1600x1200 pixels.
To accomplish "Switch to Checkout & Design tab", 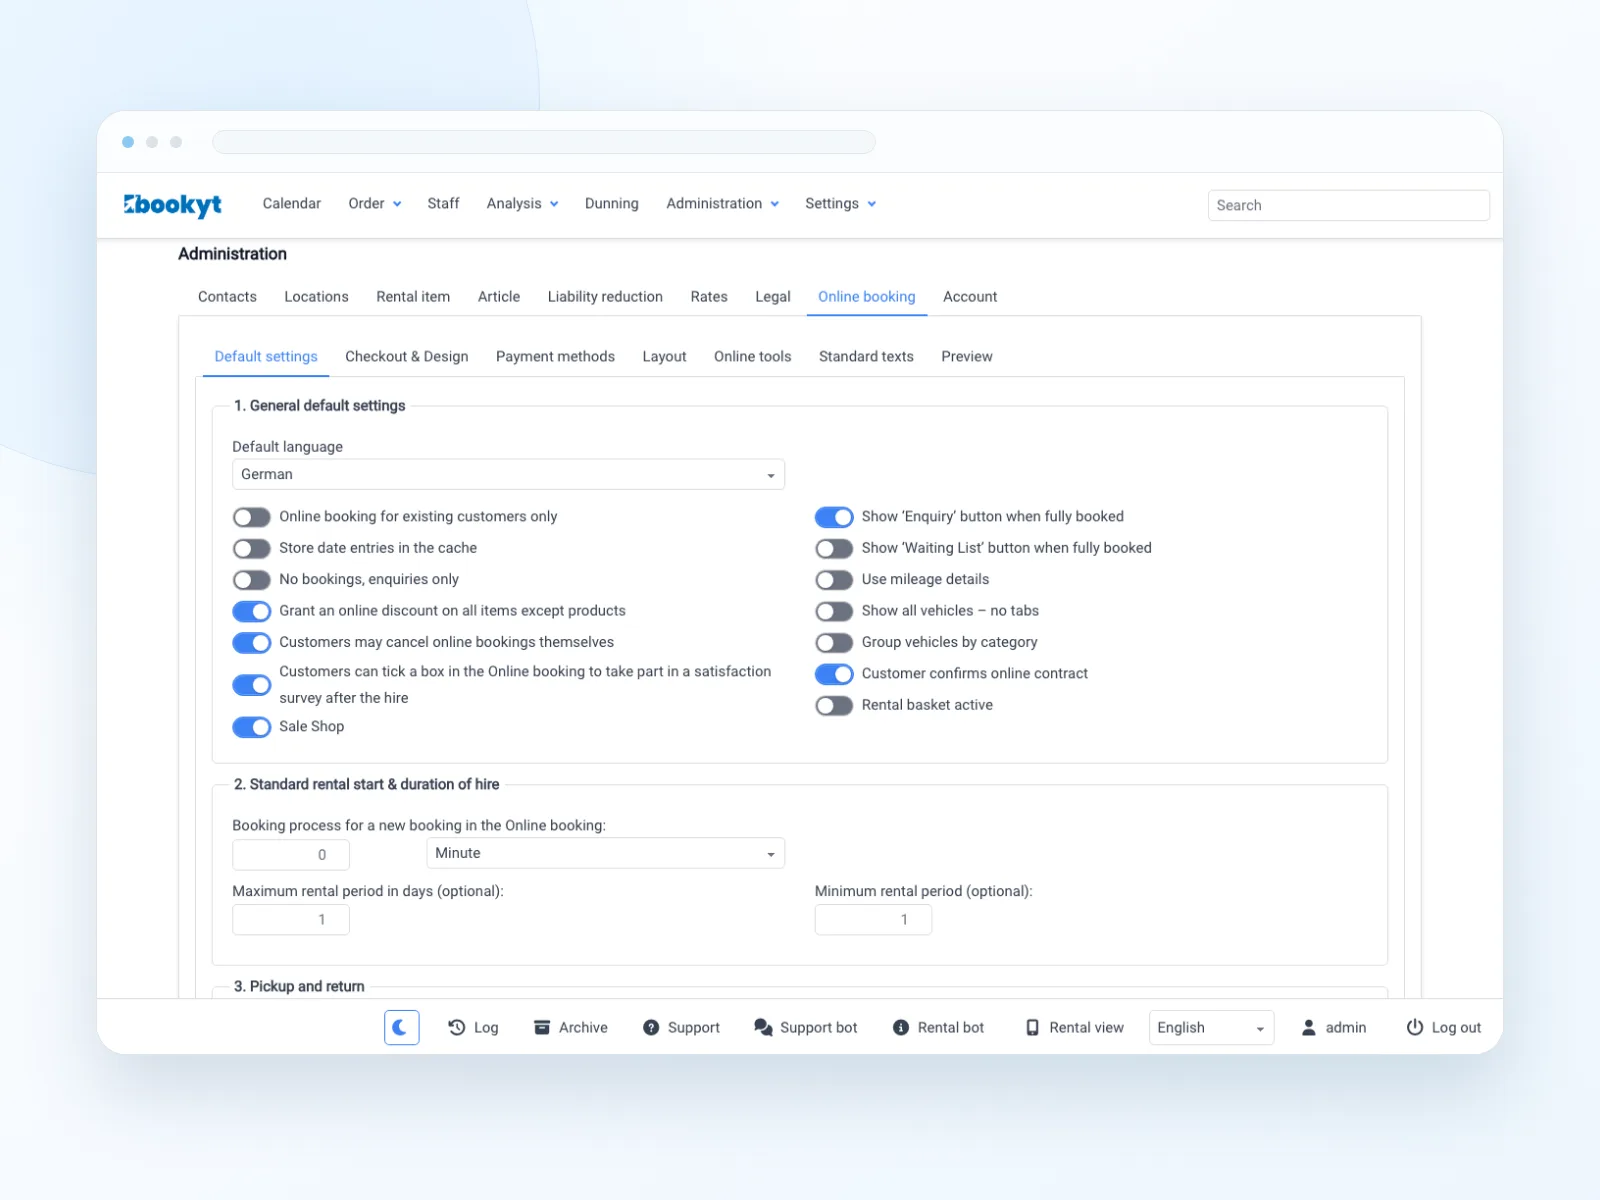I will [x=407, y=356].
